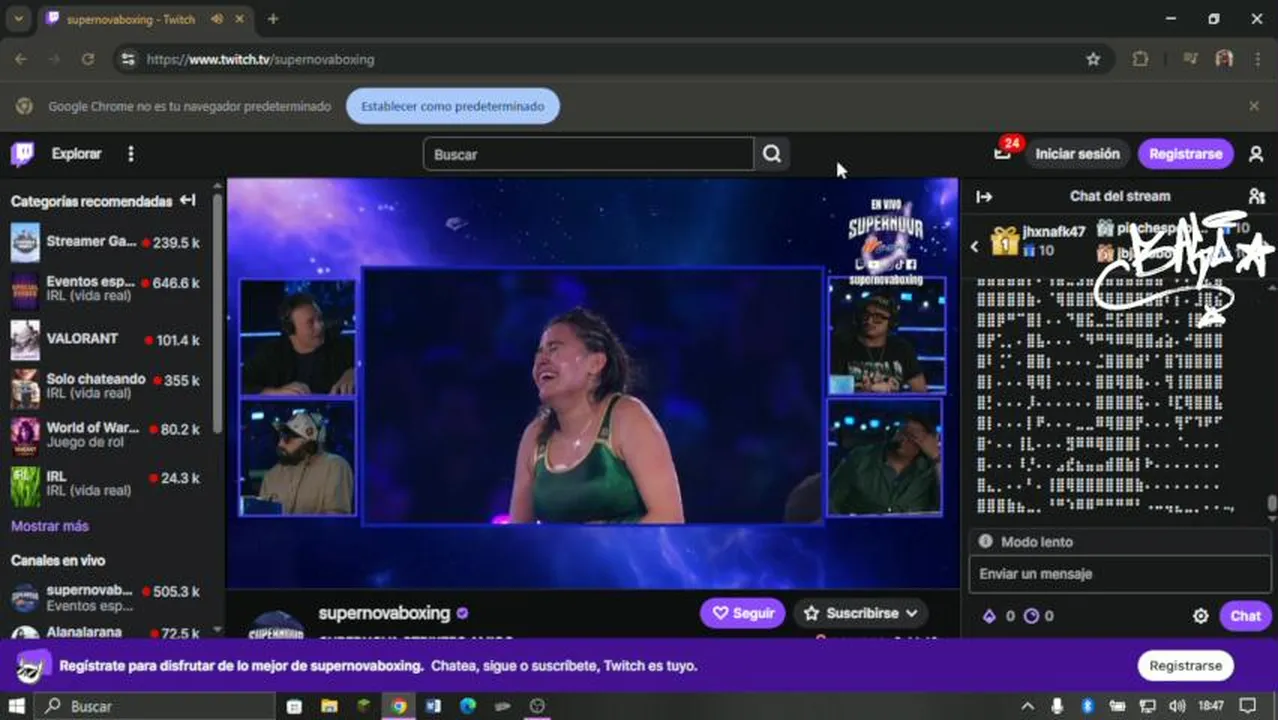Open Explorar in top navigation
Screen dimensions: 1278x720
coord(76,154)
